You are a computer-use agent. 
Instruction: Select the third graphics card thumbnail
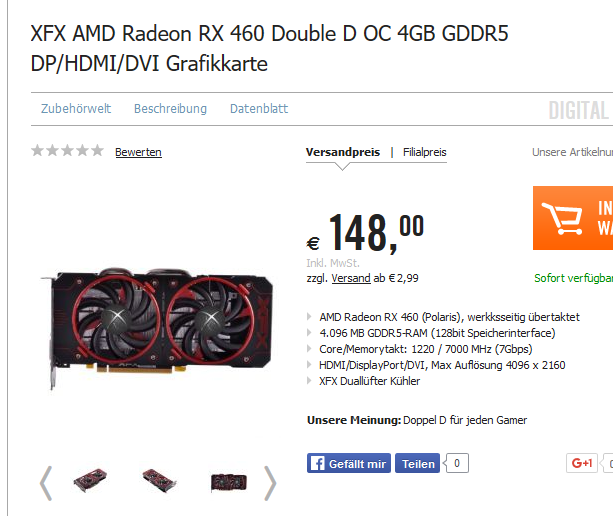(229, 482)
